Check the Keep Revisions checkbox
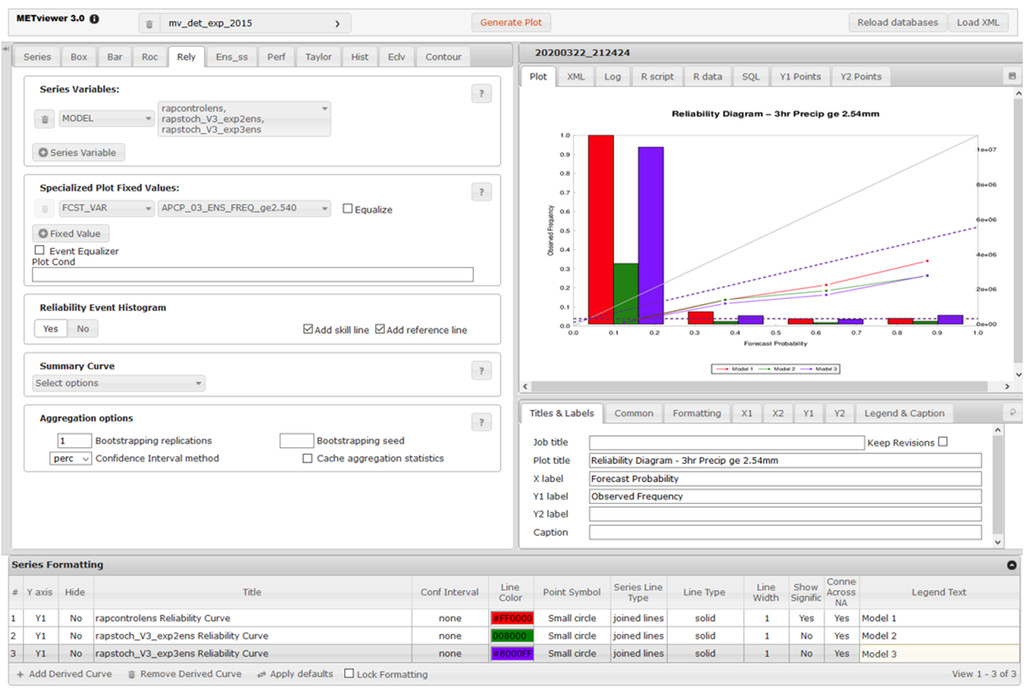 point(941,441)
